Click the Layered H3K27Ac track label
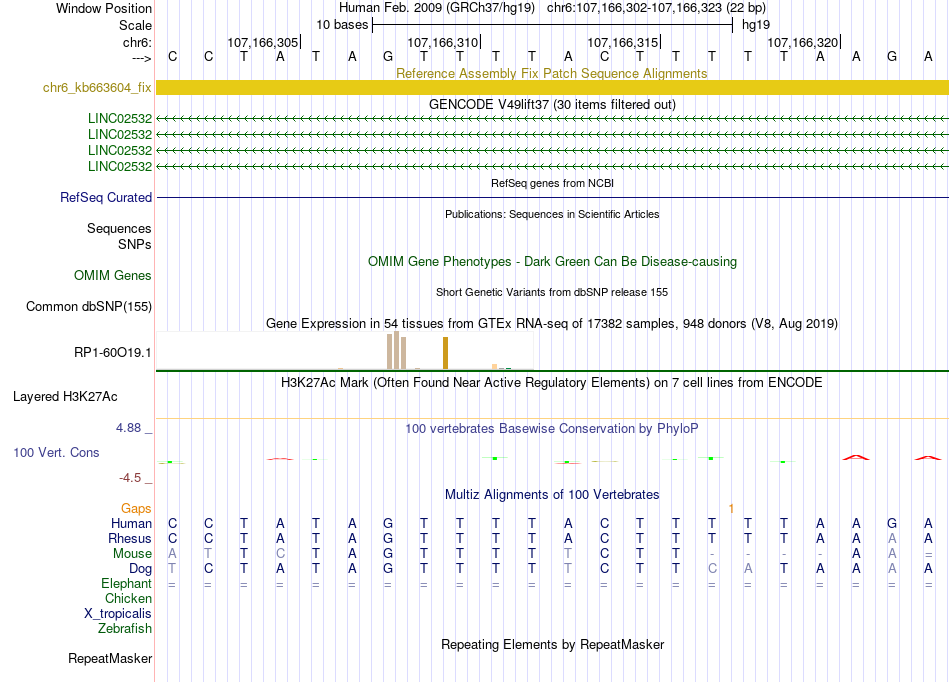 pyautogui.click(x=65, y=397)
